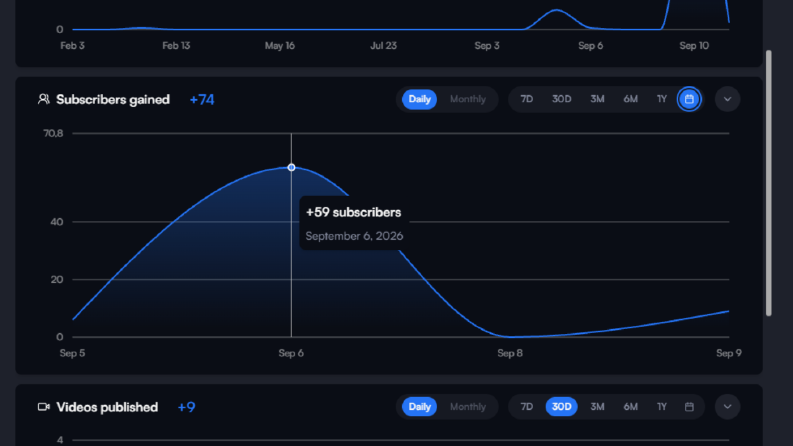This screenshot has height=446, width=793.
Task: Switch Videos published to Daily view
Action: (x=419, y=407)
